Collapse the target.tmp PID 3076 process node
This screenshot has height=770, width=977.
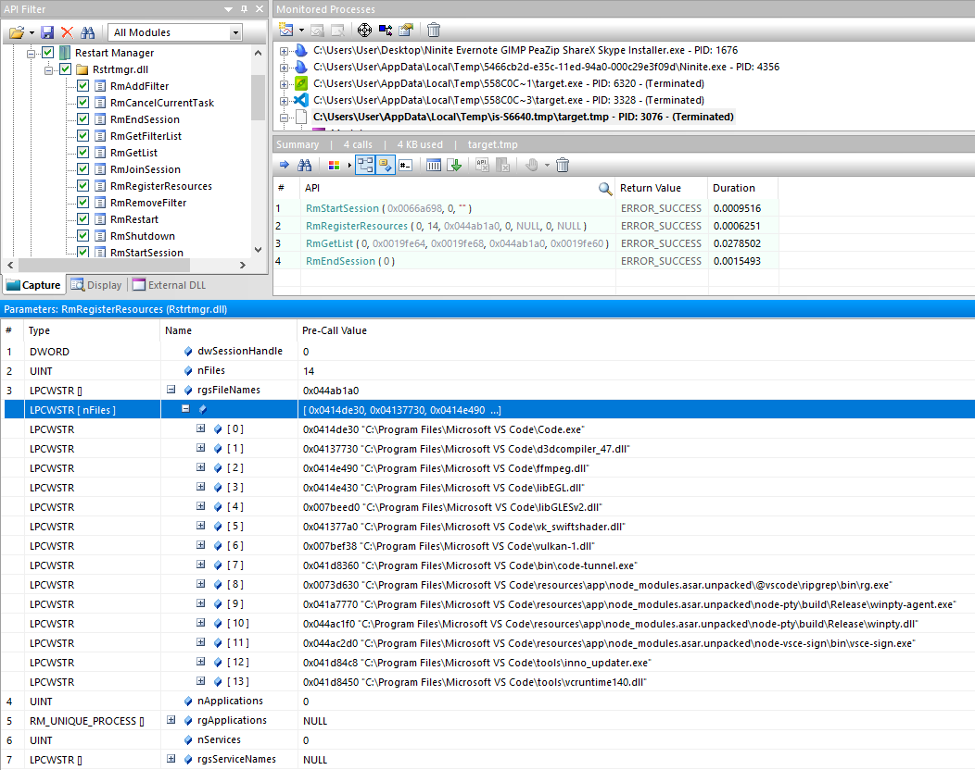[x=284, y=117]
